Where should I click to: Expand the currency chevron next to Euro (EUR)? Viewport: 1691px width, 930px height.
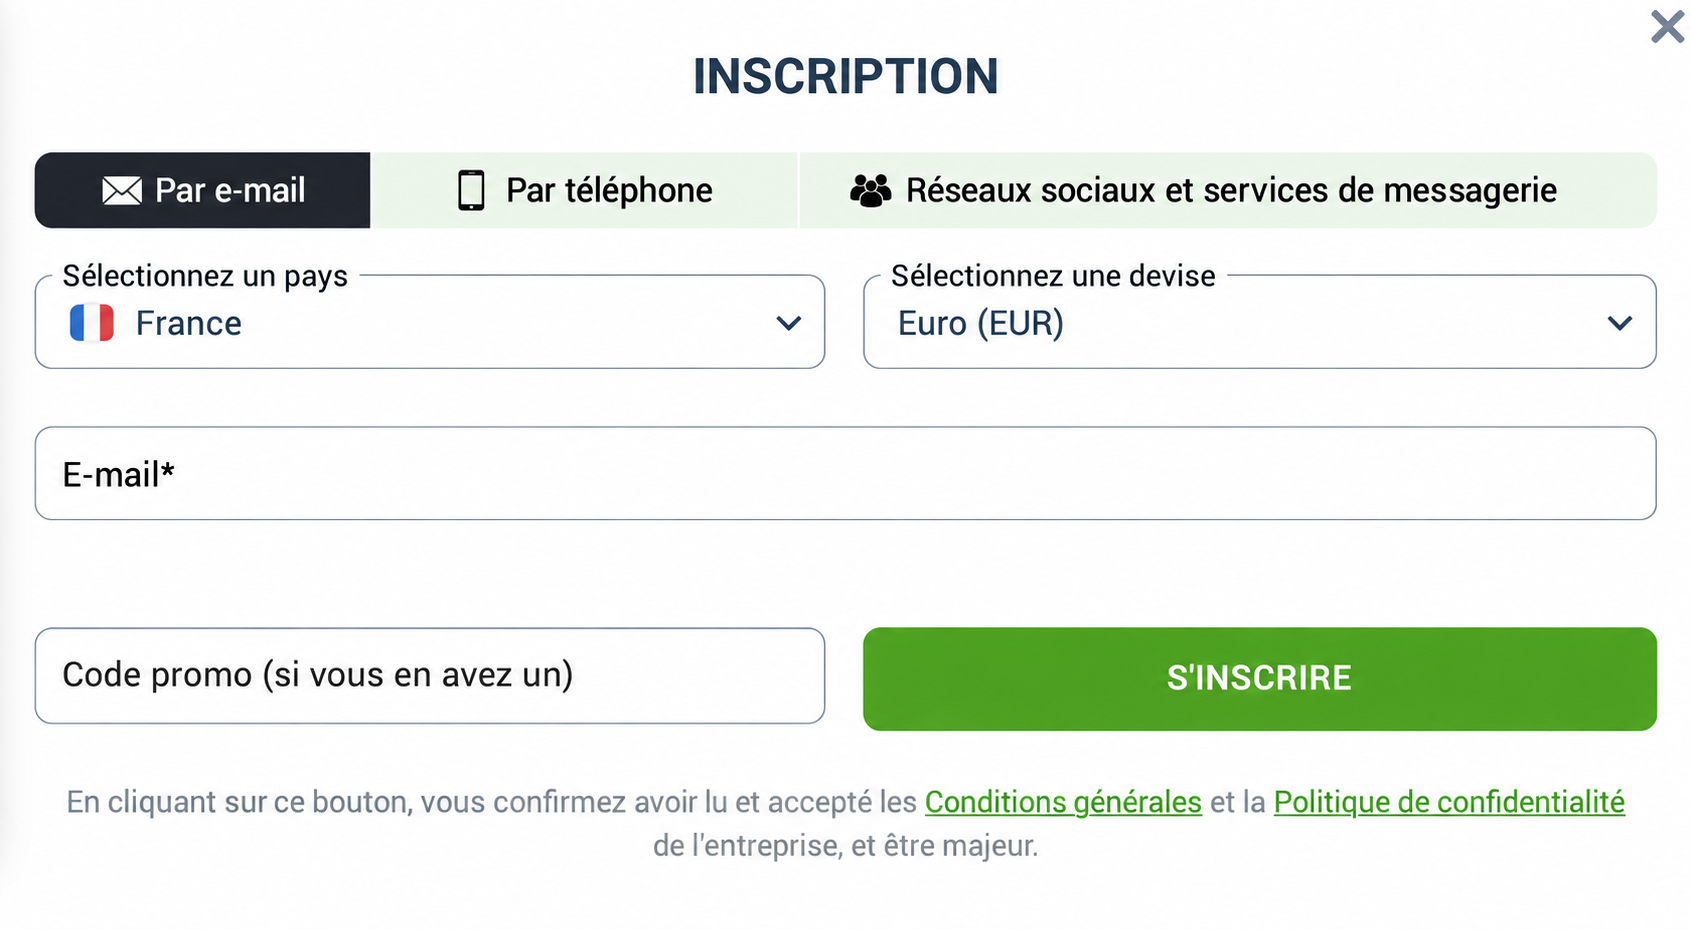(x=1620, y=323)
